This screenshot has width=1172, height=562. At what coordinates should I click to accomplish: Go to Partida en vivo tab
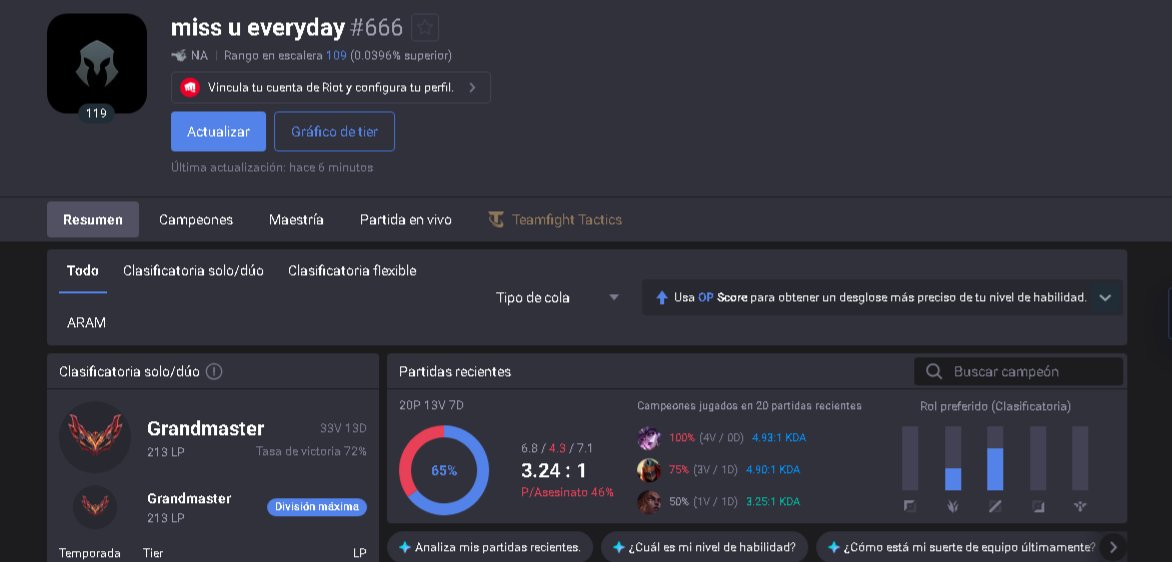(406, 220)
